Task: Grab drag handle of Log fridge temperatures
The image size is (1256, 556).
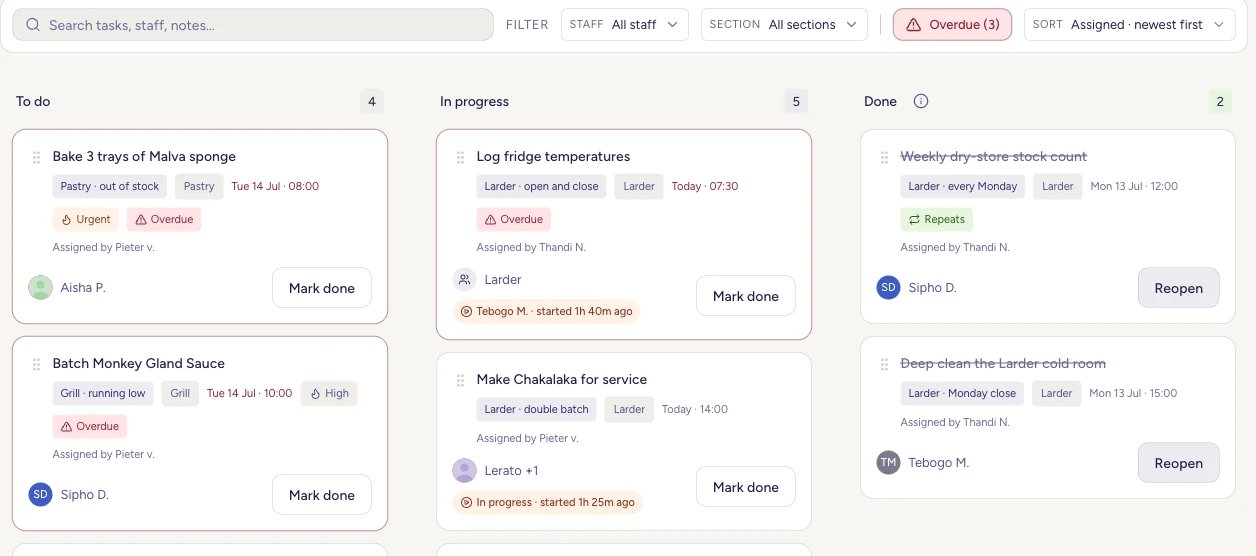Action: [x=461, y=157]
